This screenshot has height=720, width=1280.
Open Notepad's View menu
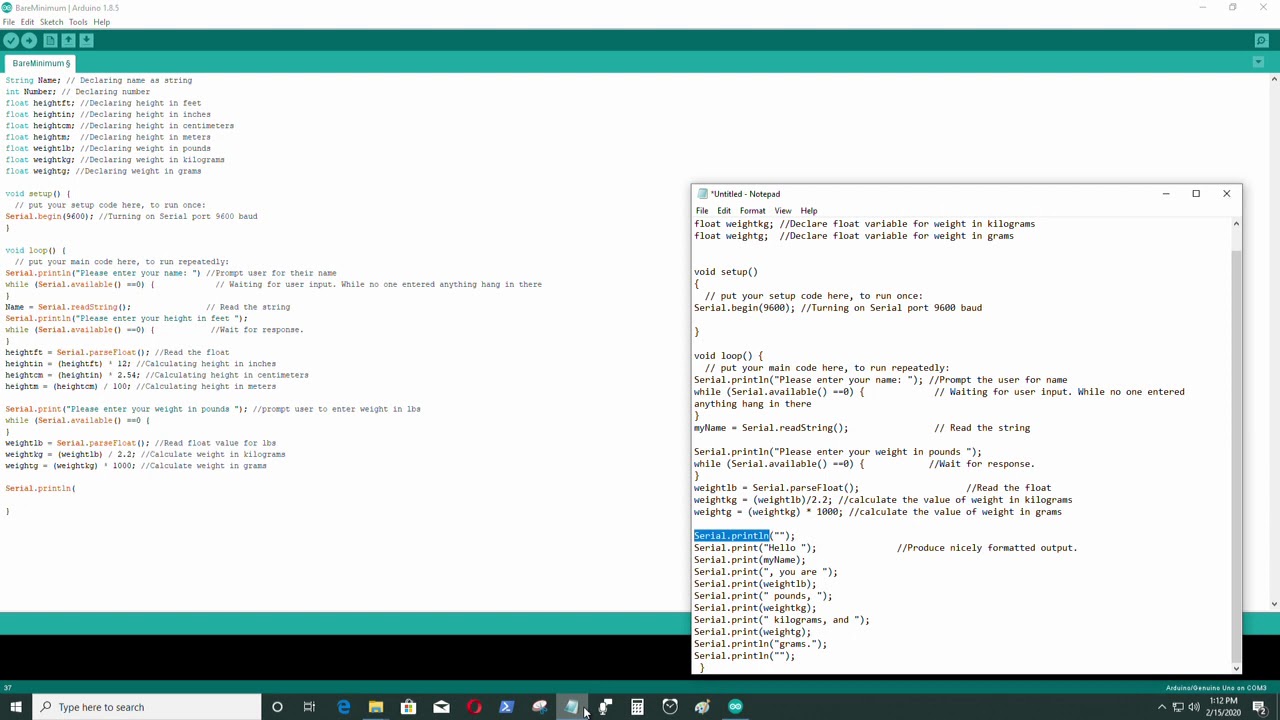[783, 211]
